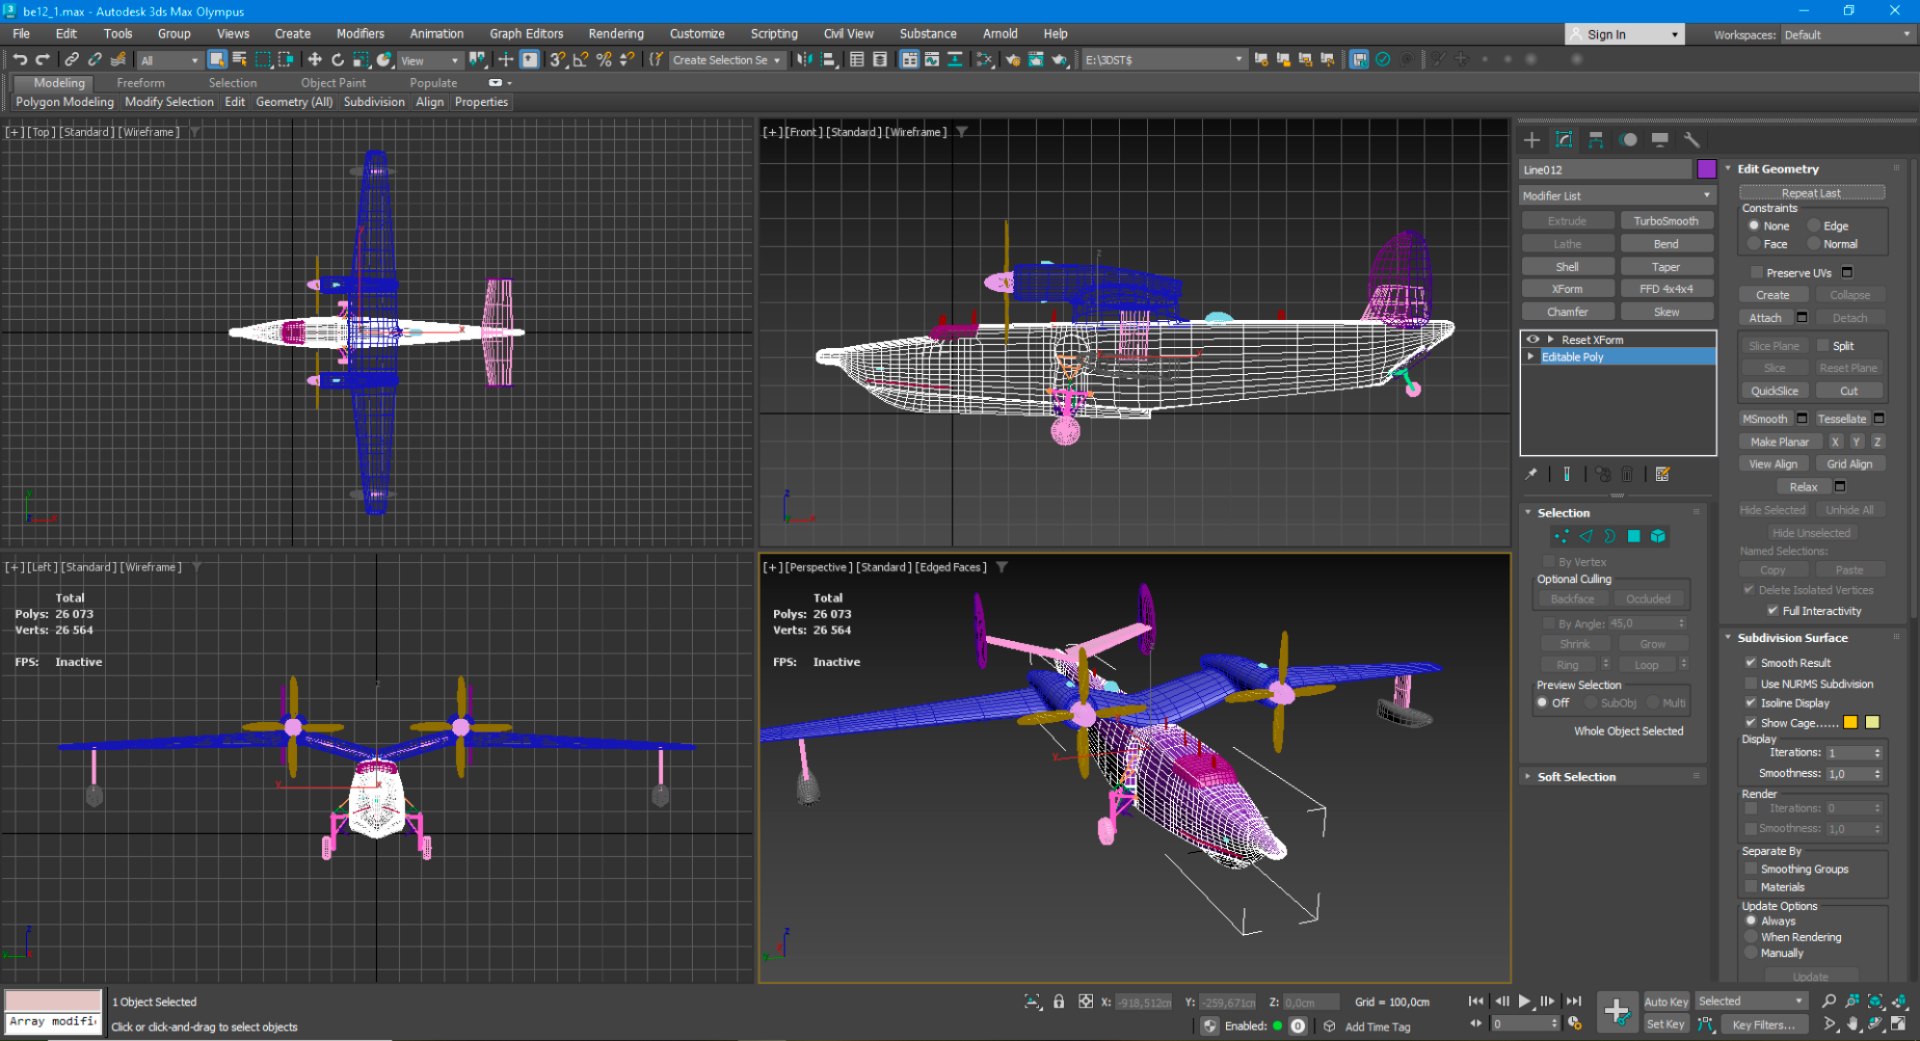Open the Hierarchy command panel tab
The image size is (1920, 1041).
pyautogui.click(x=1596, y=140)
